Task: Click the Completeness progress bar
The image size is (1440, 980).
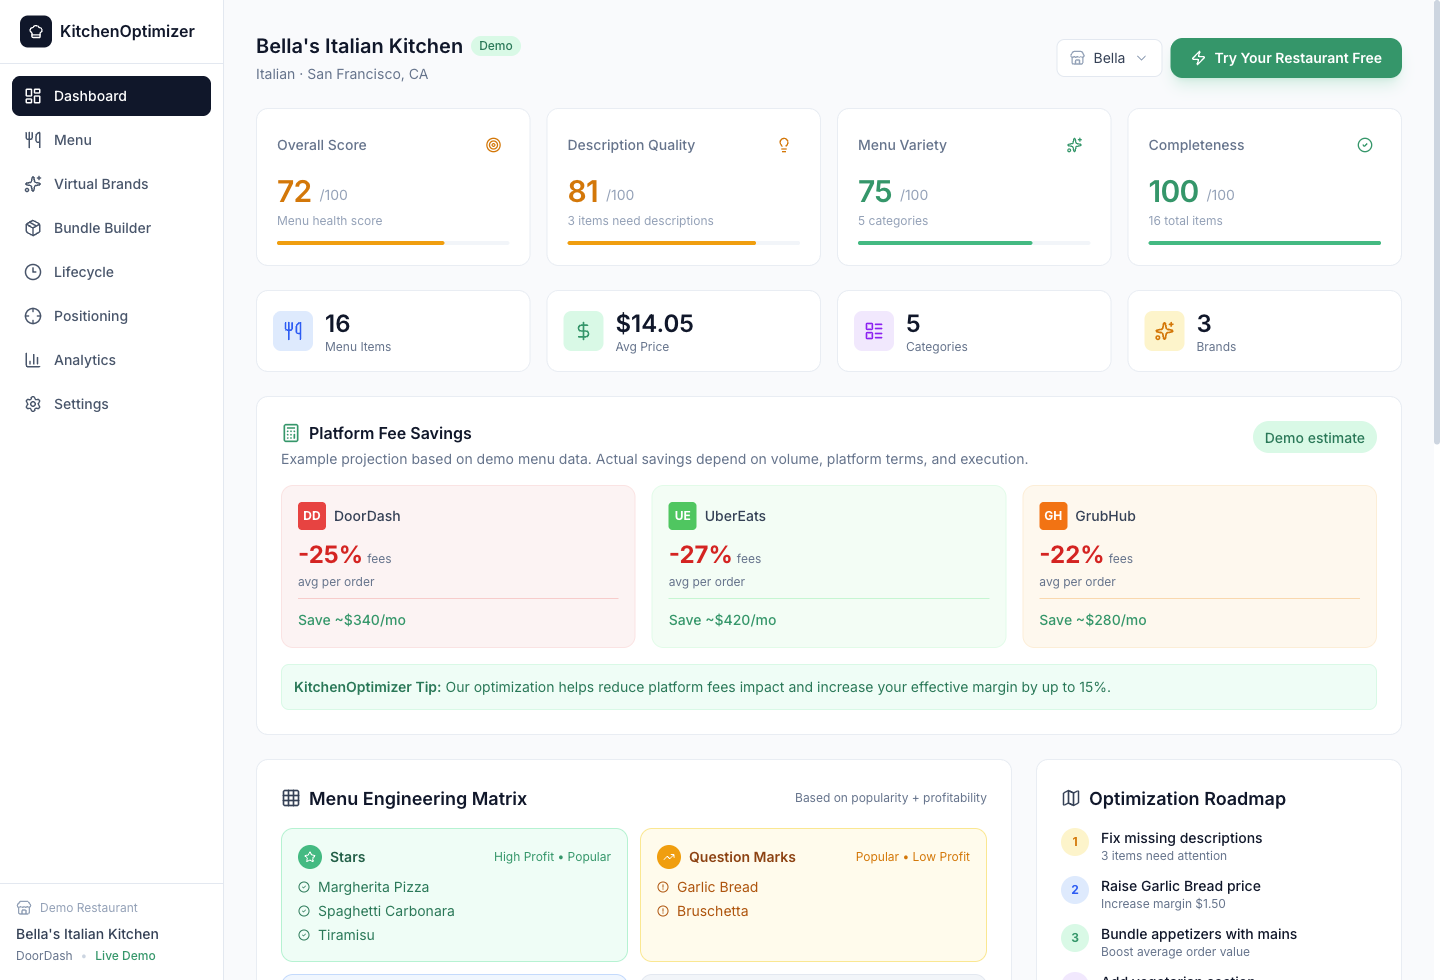Action: tap(1264, 243)
